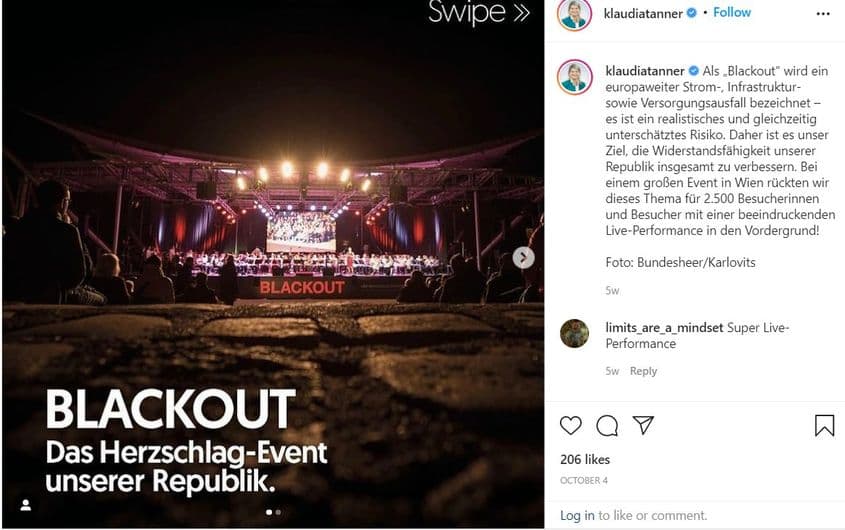Click the Blackout concert photo

coord(272,260)
